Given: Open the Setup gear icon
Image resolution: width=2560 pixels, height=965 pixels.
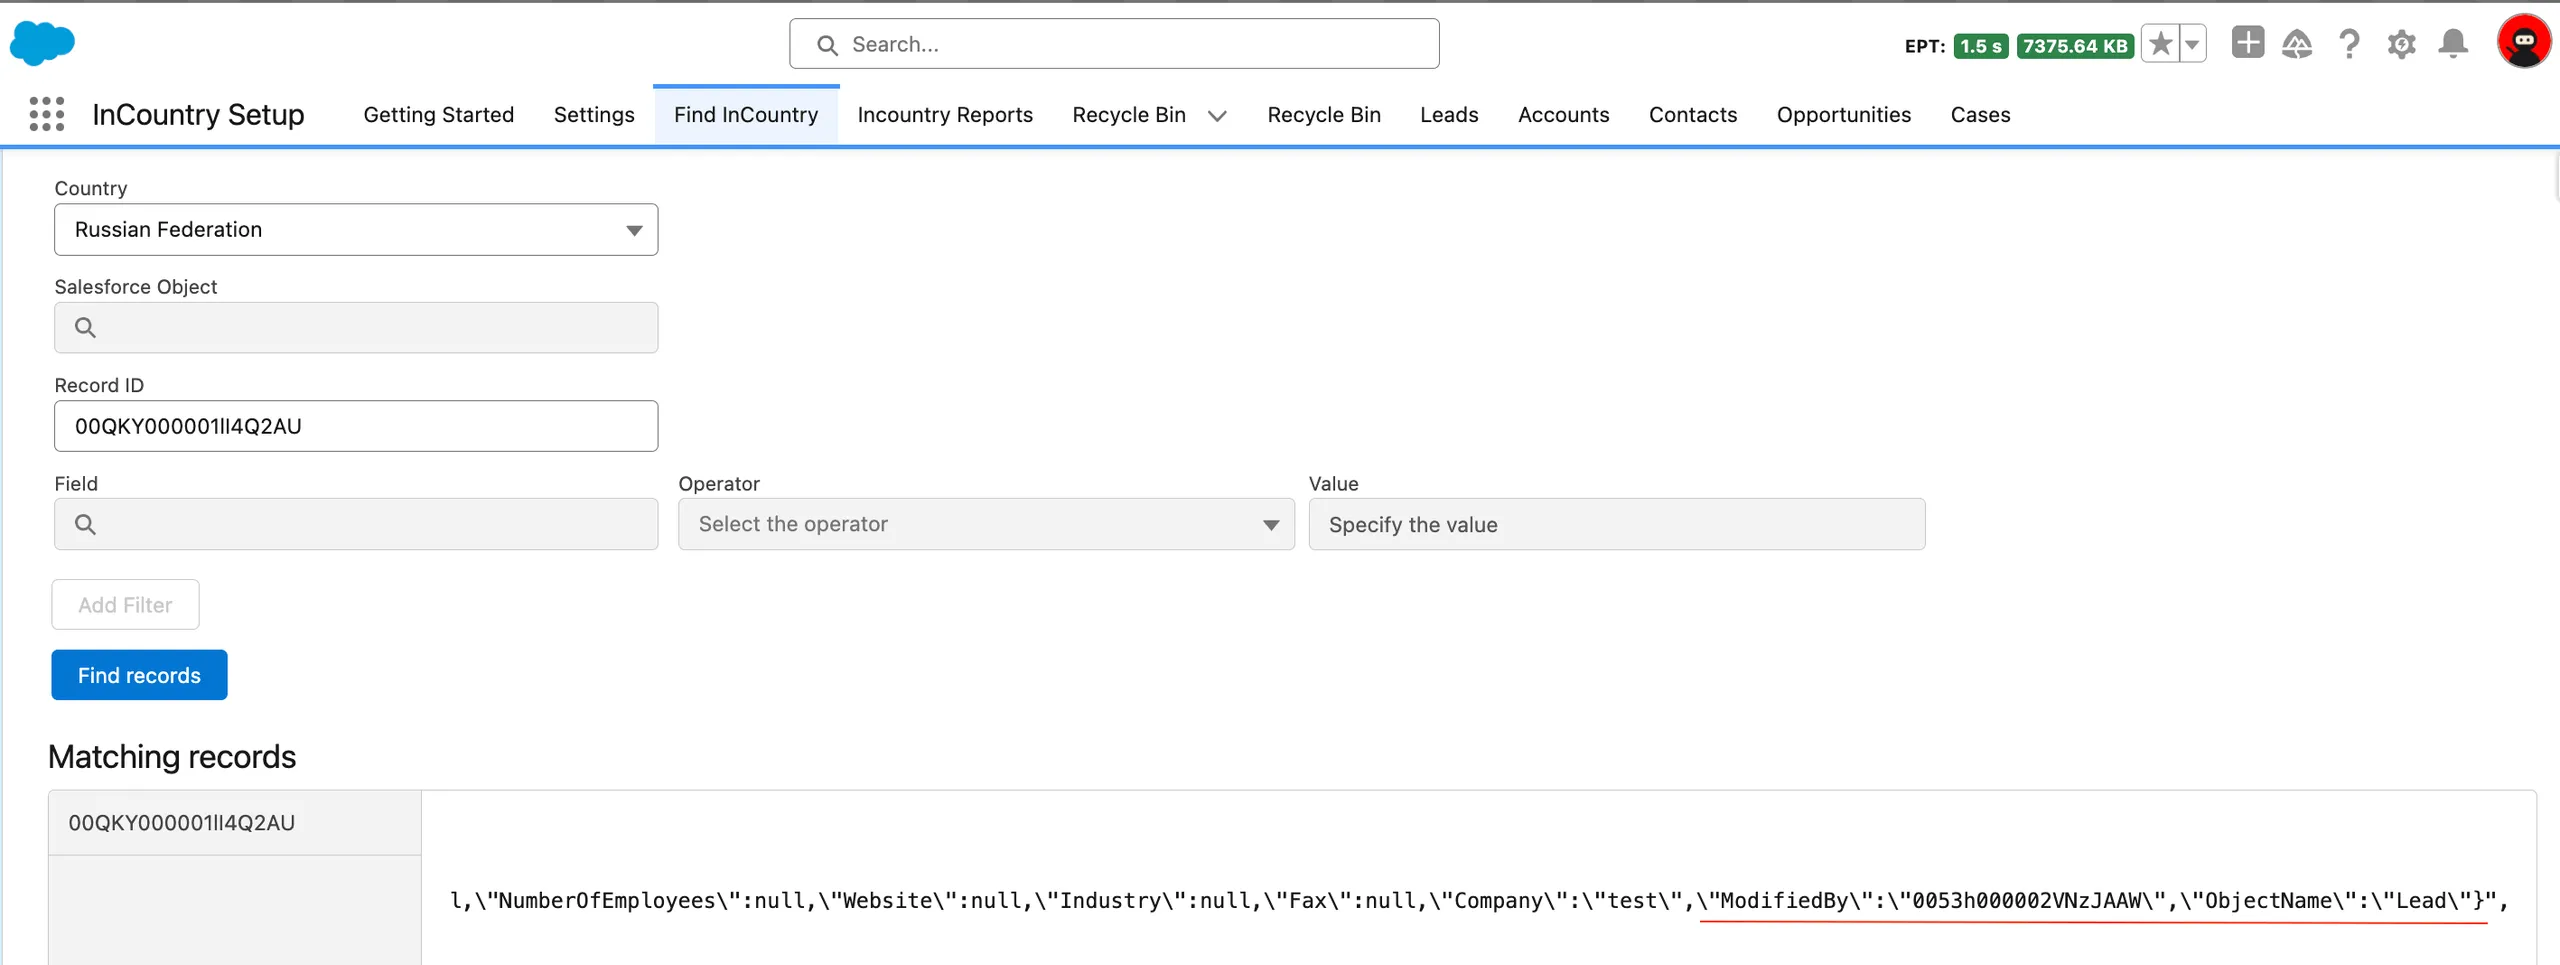Looking at the screenshot, I should [x=2401, y=44].
